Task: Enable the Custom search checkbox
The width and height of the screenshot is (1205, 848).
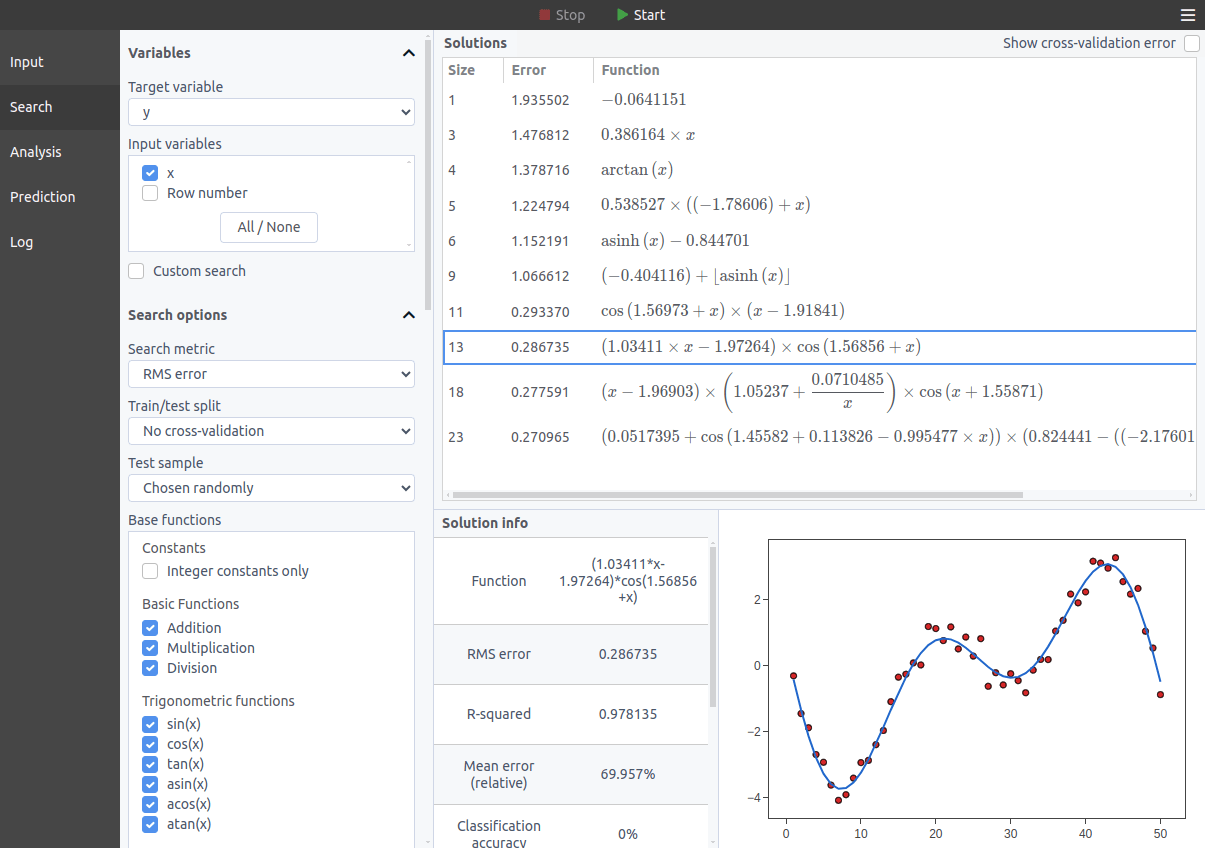Action: click(136, 271)
